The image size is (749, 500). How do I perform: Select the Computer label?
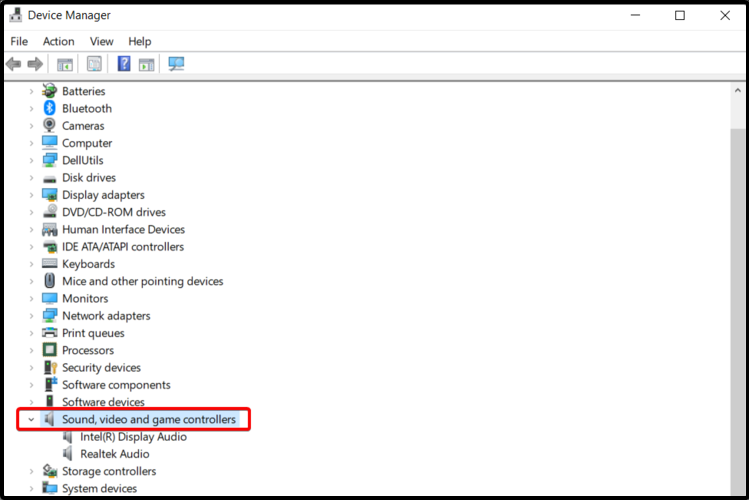pos(87,143)
